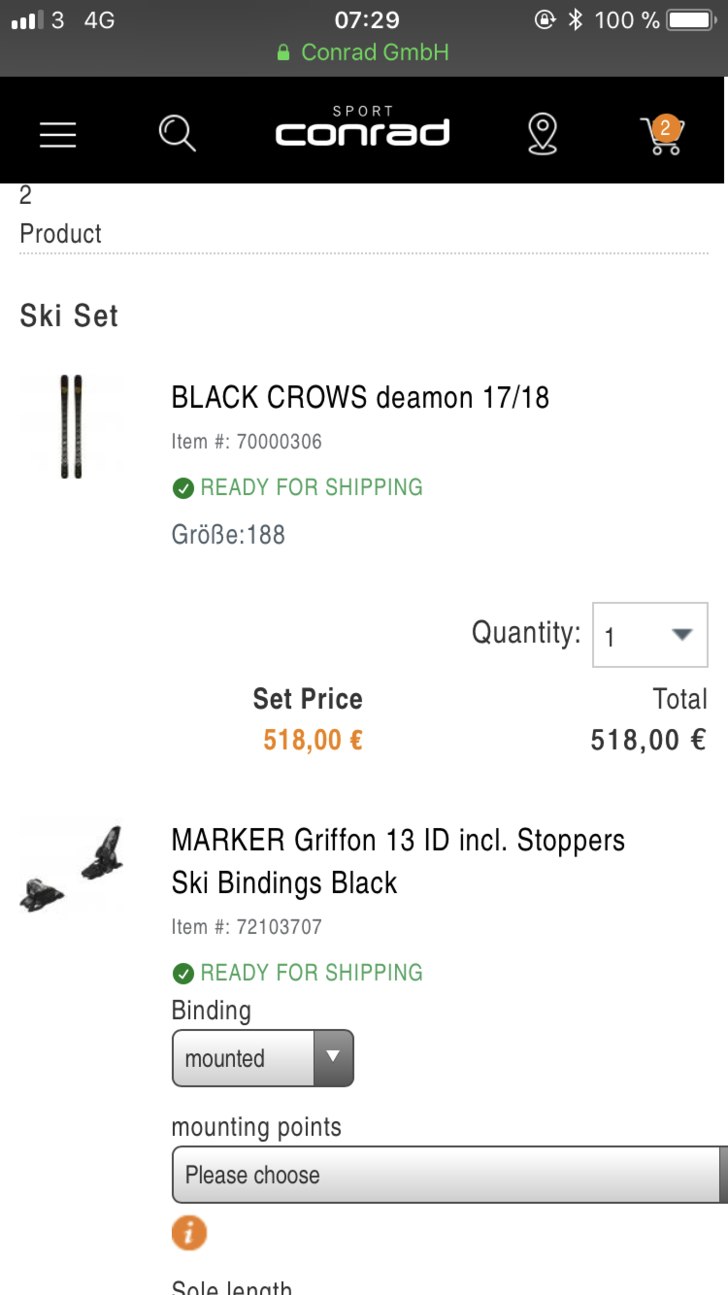This screenshot has height=1295, width=728.
Task: Tap the Ski Set section heading
Action: pos(69,316)
